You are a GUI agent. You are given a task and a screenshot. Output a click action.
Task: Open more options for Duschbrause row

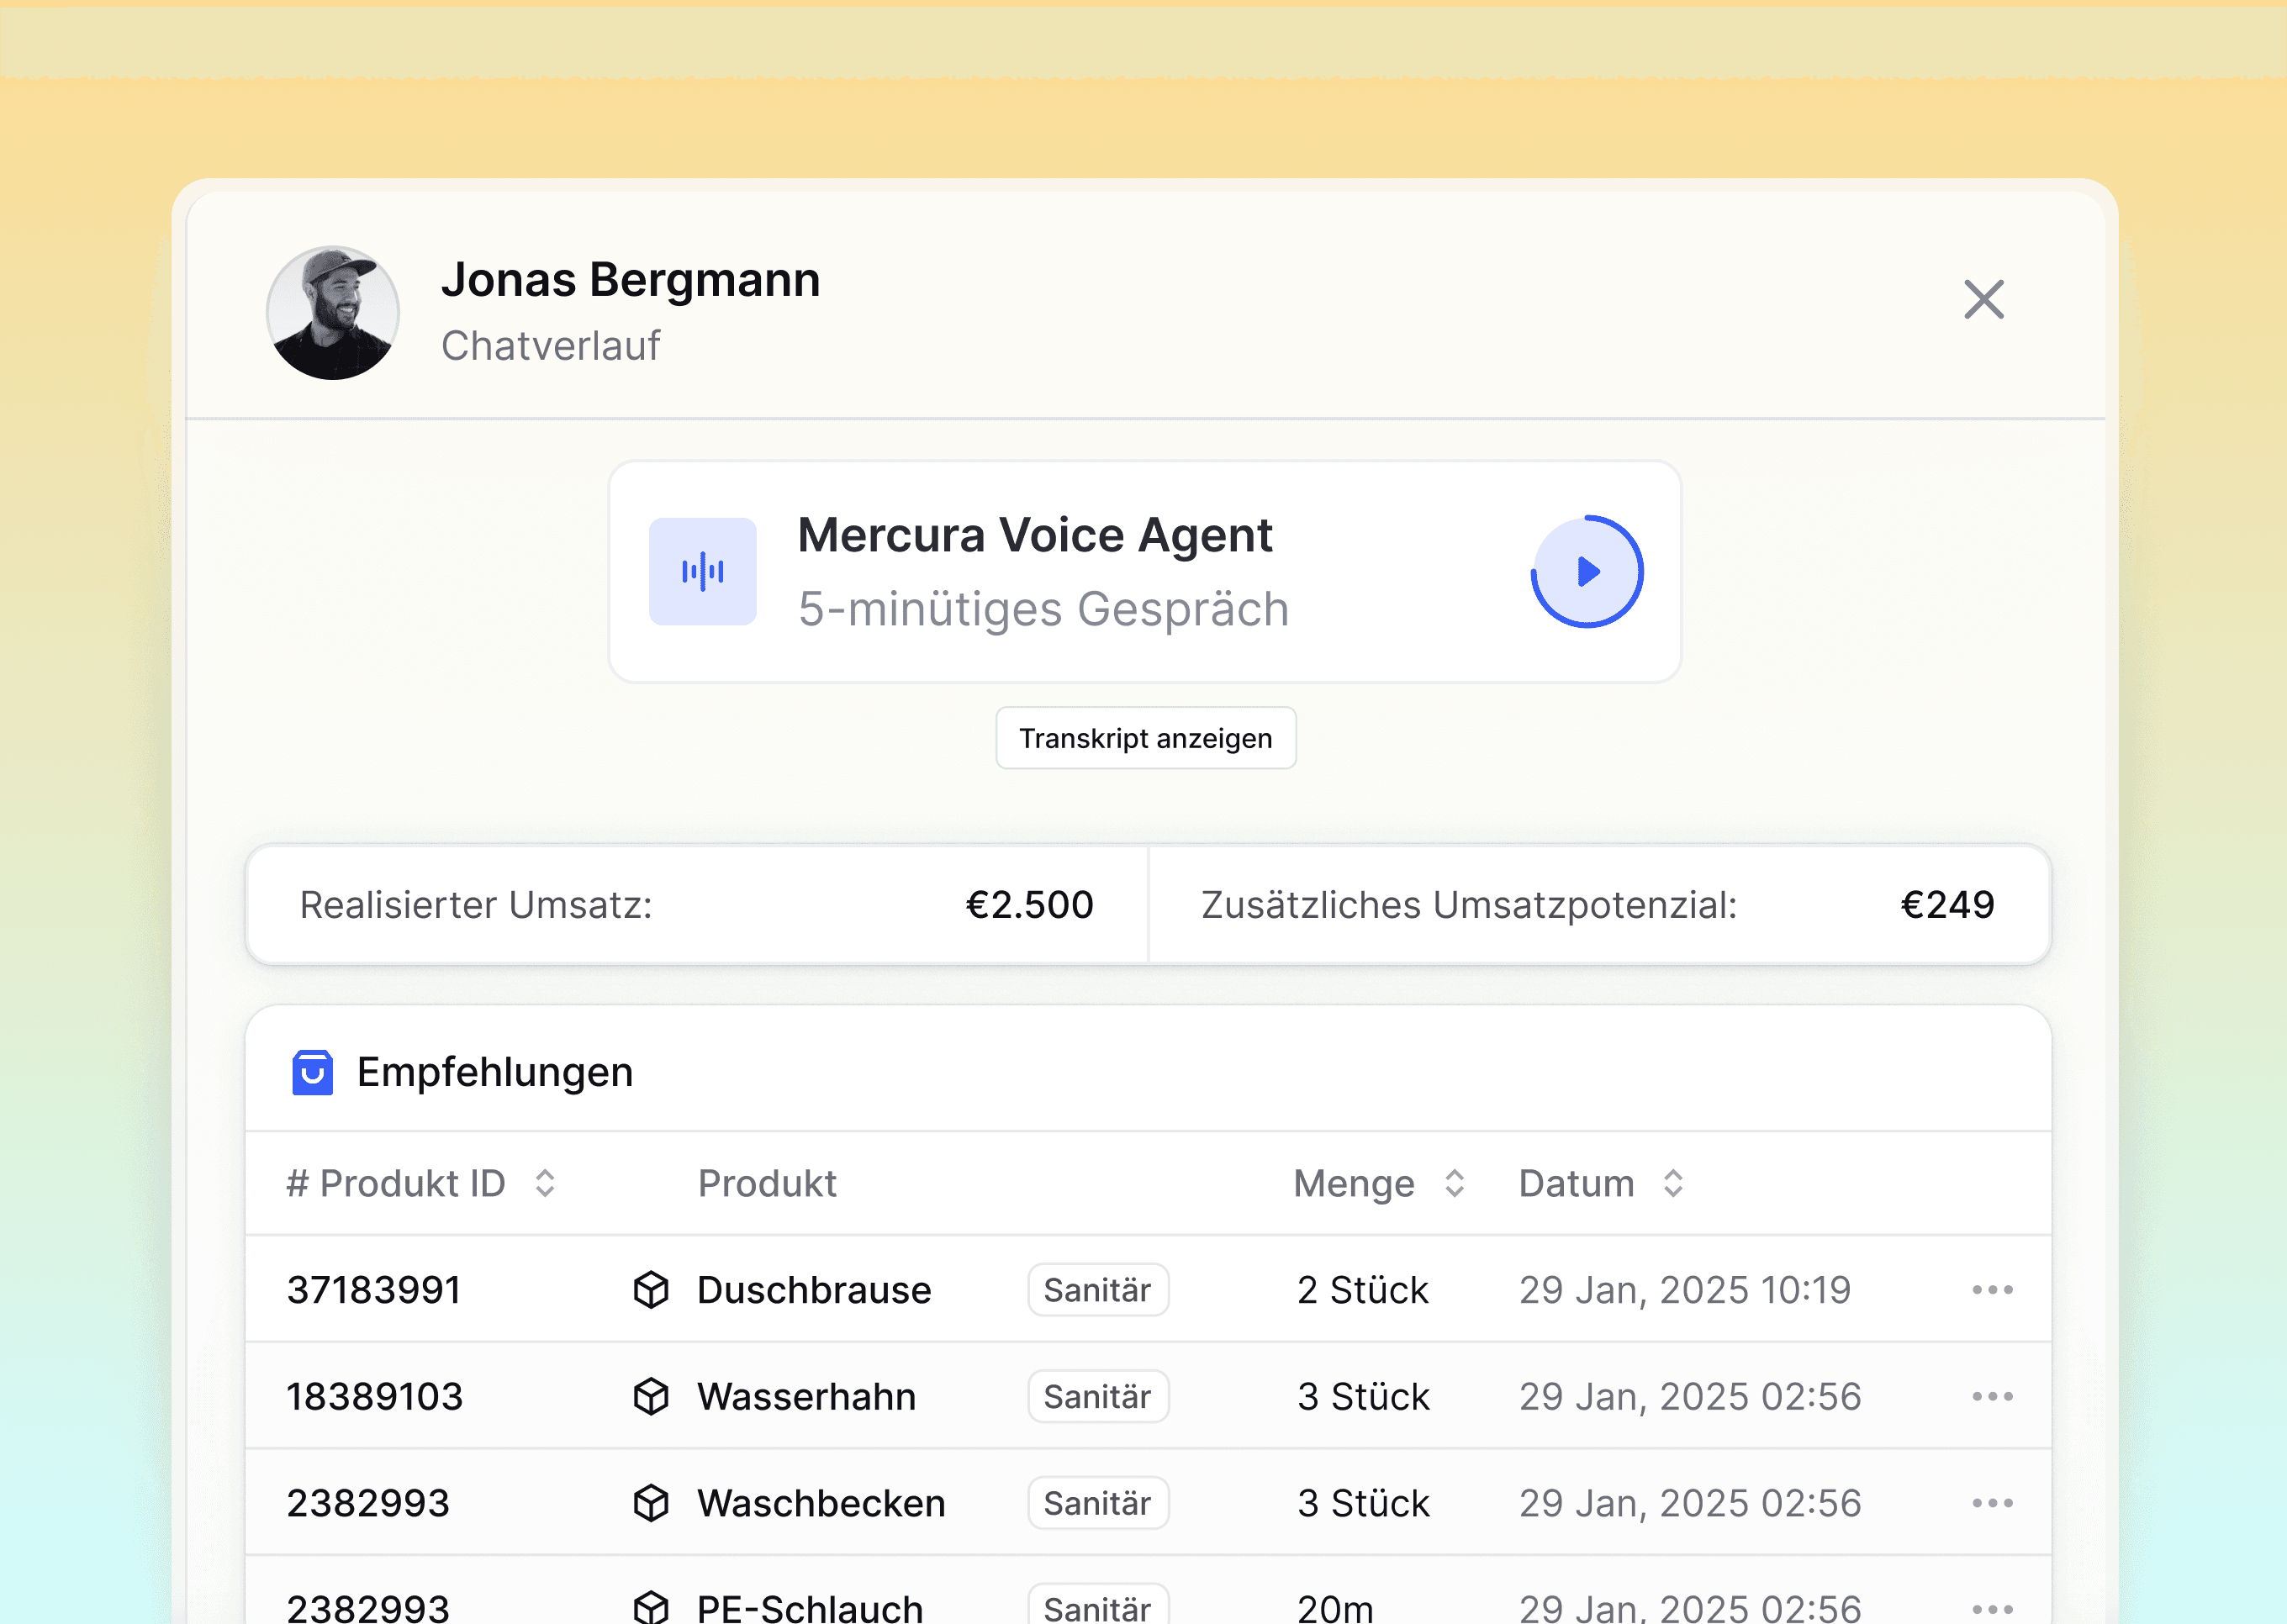coord(1991,1290)
